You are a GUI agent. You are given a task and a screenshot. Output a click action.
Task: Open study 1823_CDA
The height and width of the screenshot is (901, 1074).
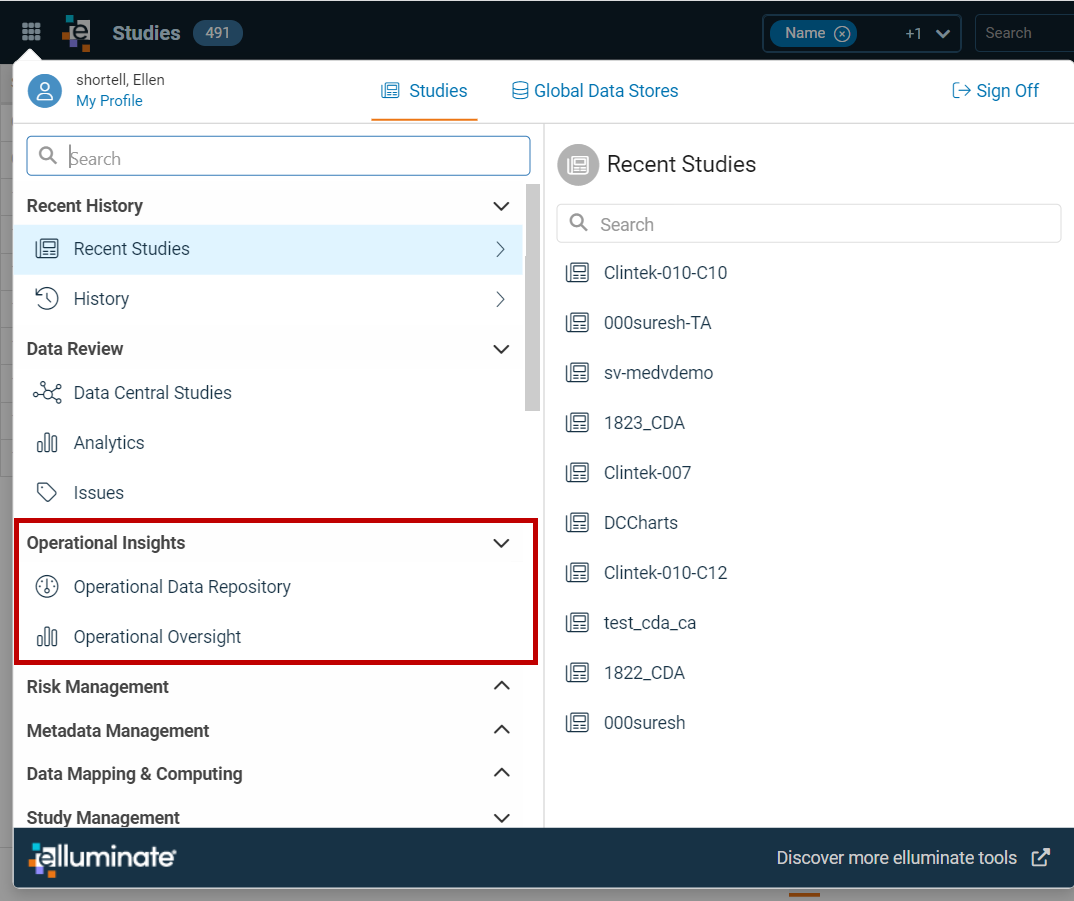pyautogui.click(x=644, y=423)
